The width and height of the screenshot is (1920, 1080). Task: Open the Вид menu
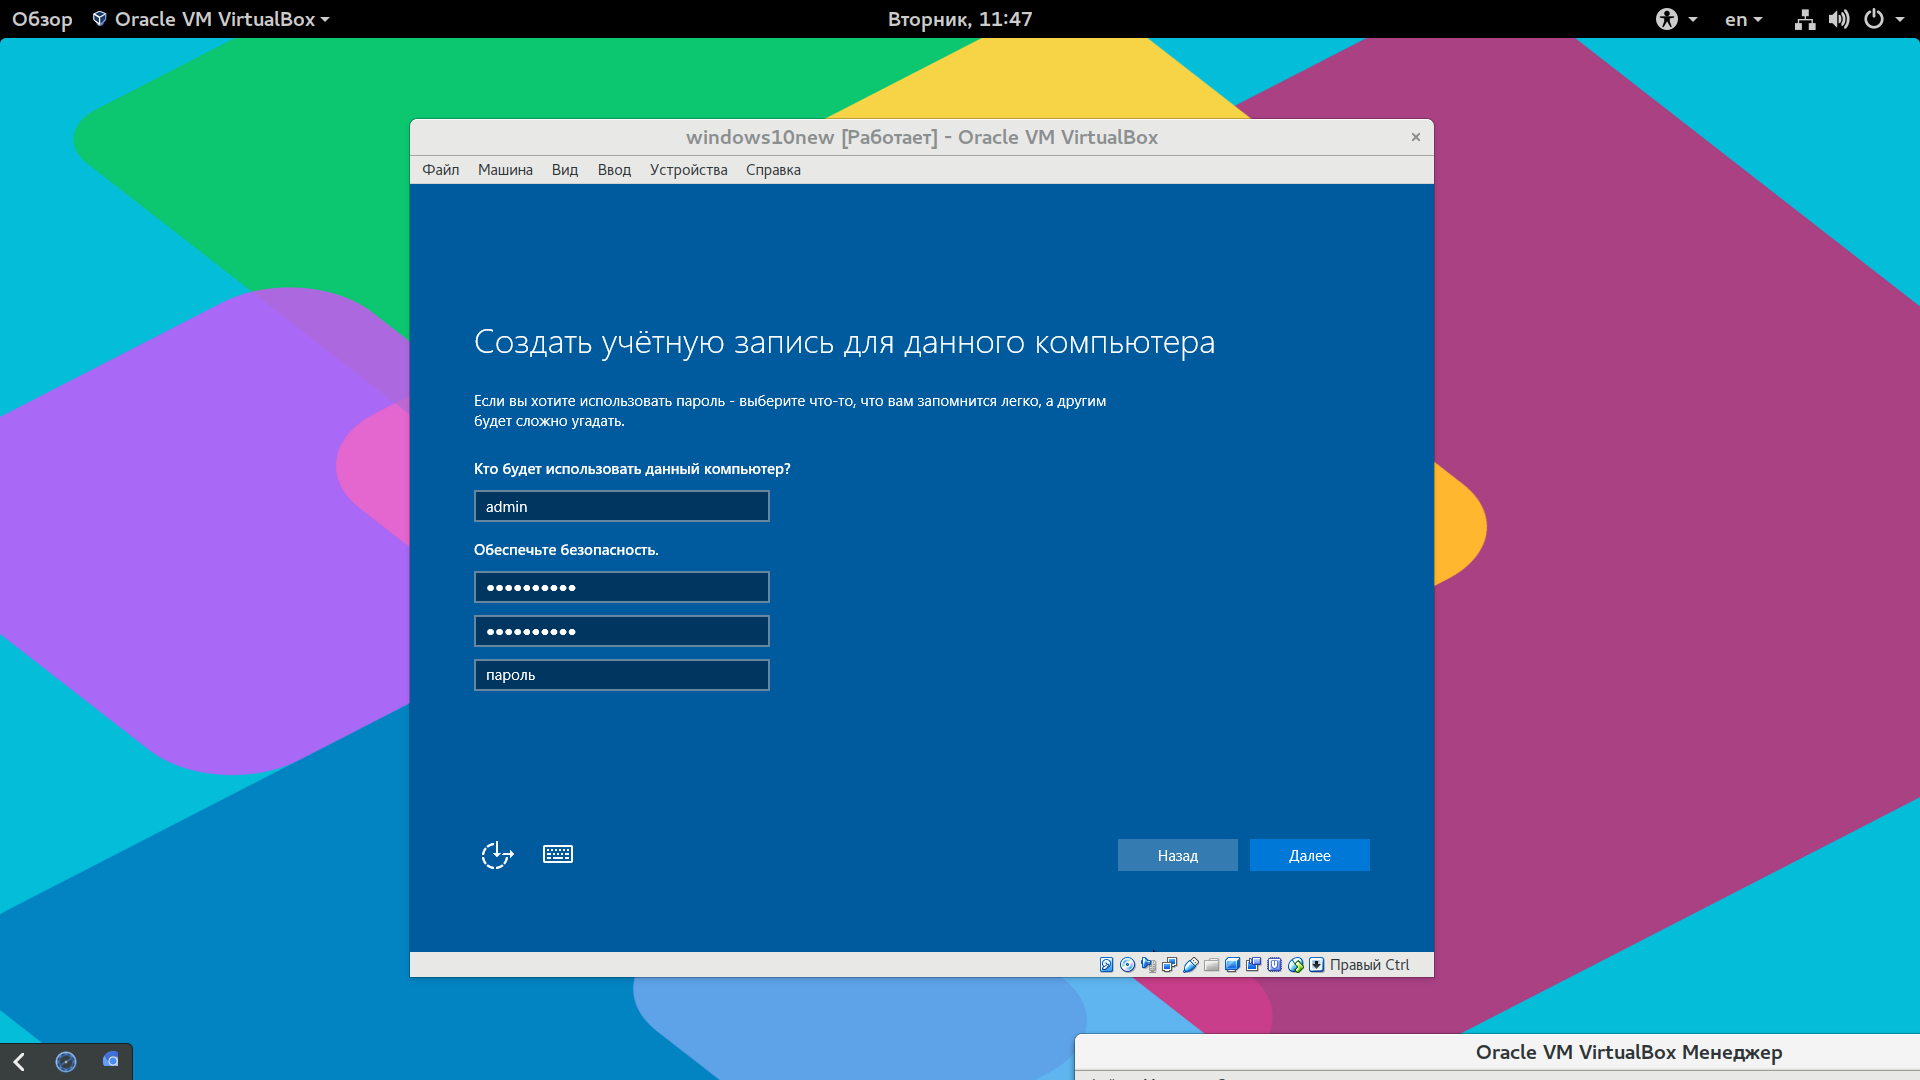[565, 170]
